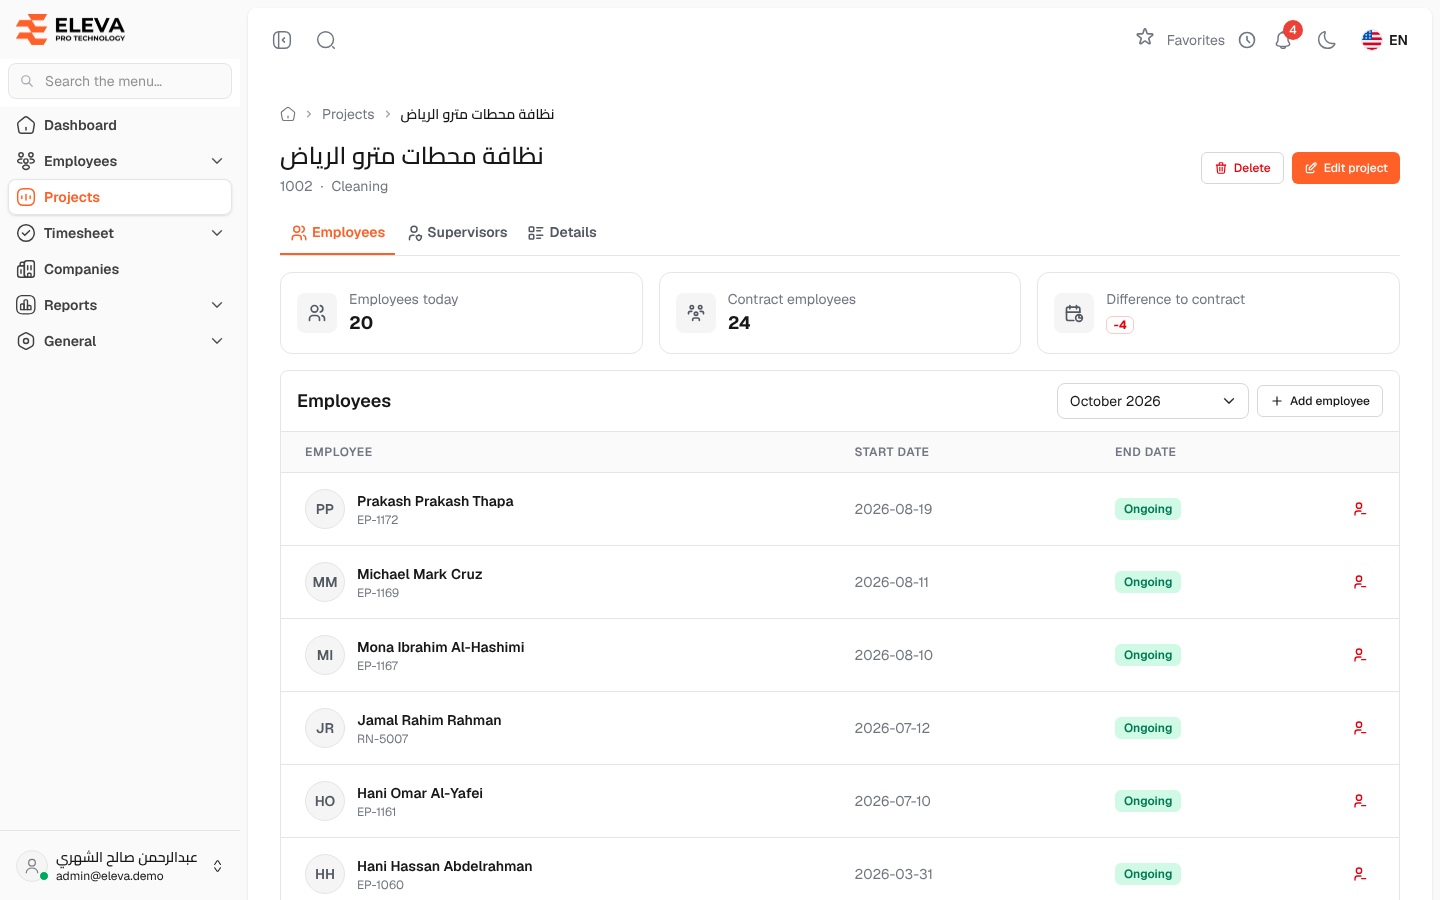Open the admin user account switcher
Image resolution: width=1440 pixels, height=900 pixels.
point(120,866)
